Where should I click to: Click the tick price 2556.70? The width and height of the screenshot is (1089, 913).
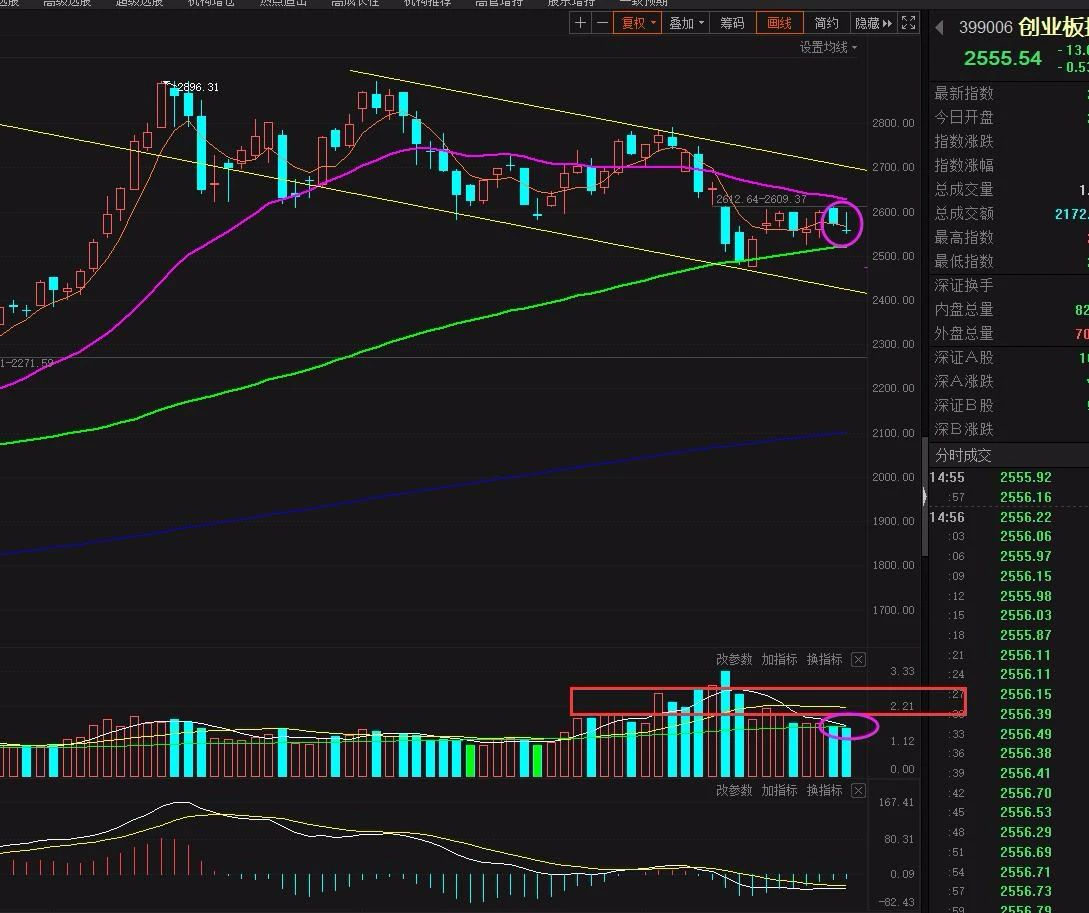(x=1025, y=793)
